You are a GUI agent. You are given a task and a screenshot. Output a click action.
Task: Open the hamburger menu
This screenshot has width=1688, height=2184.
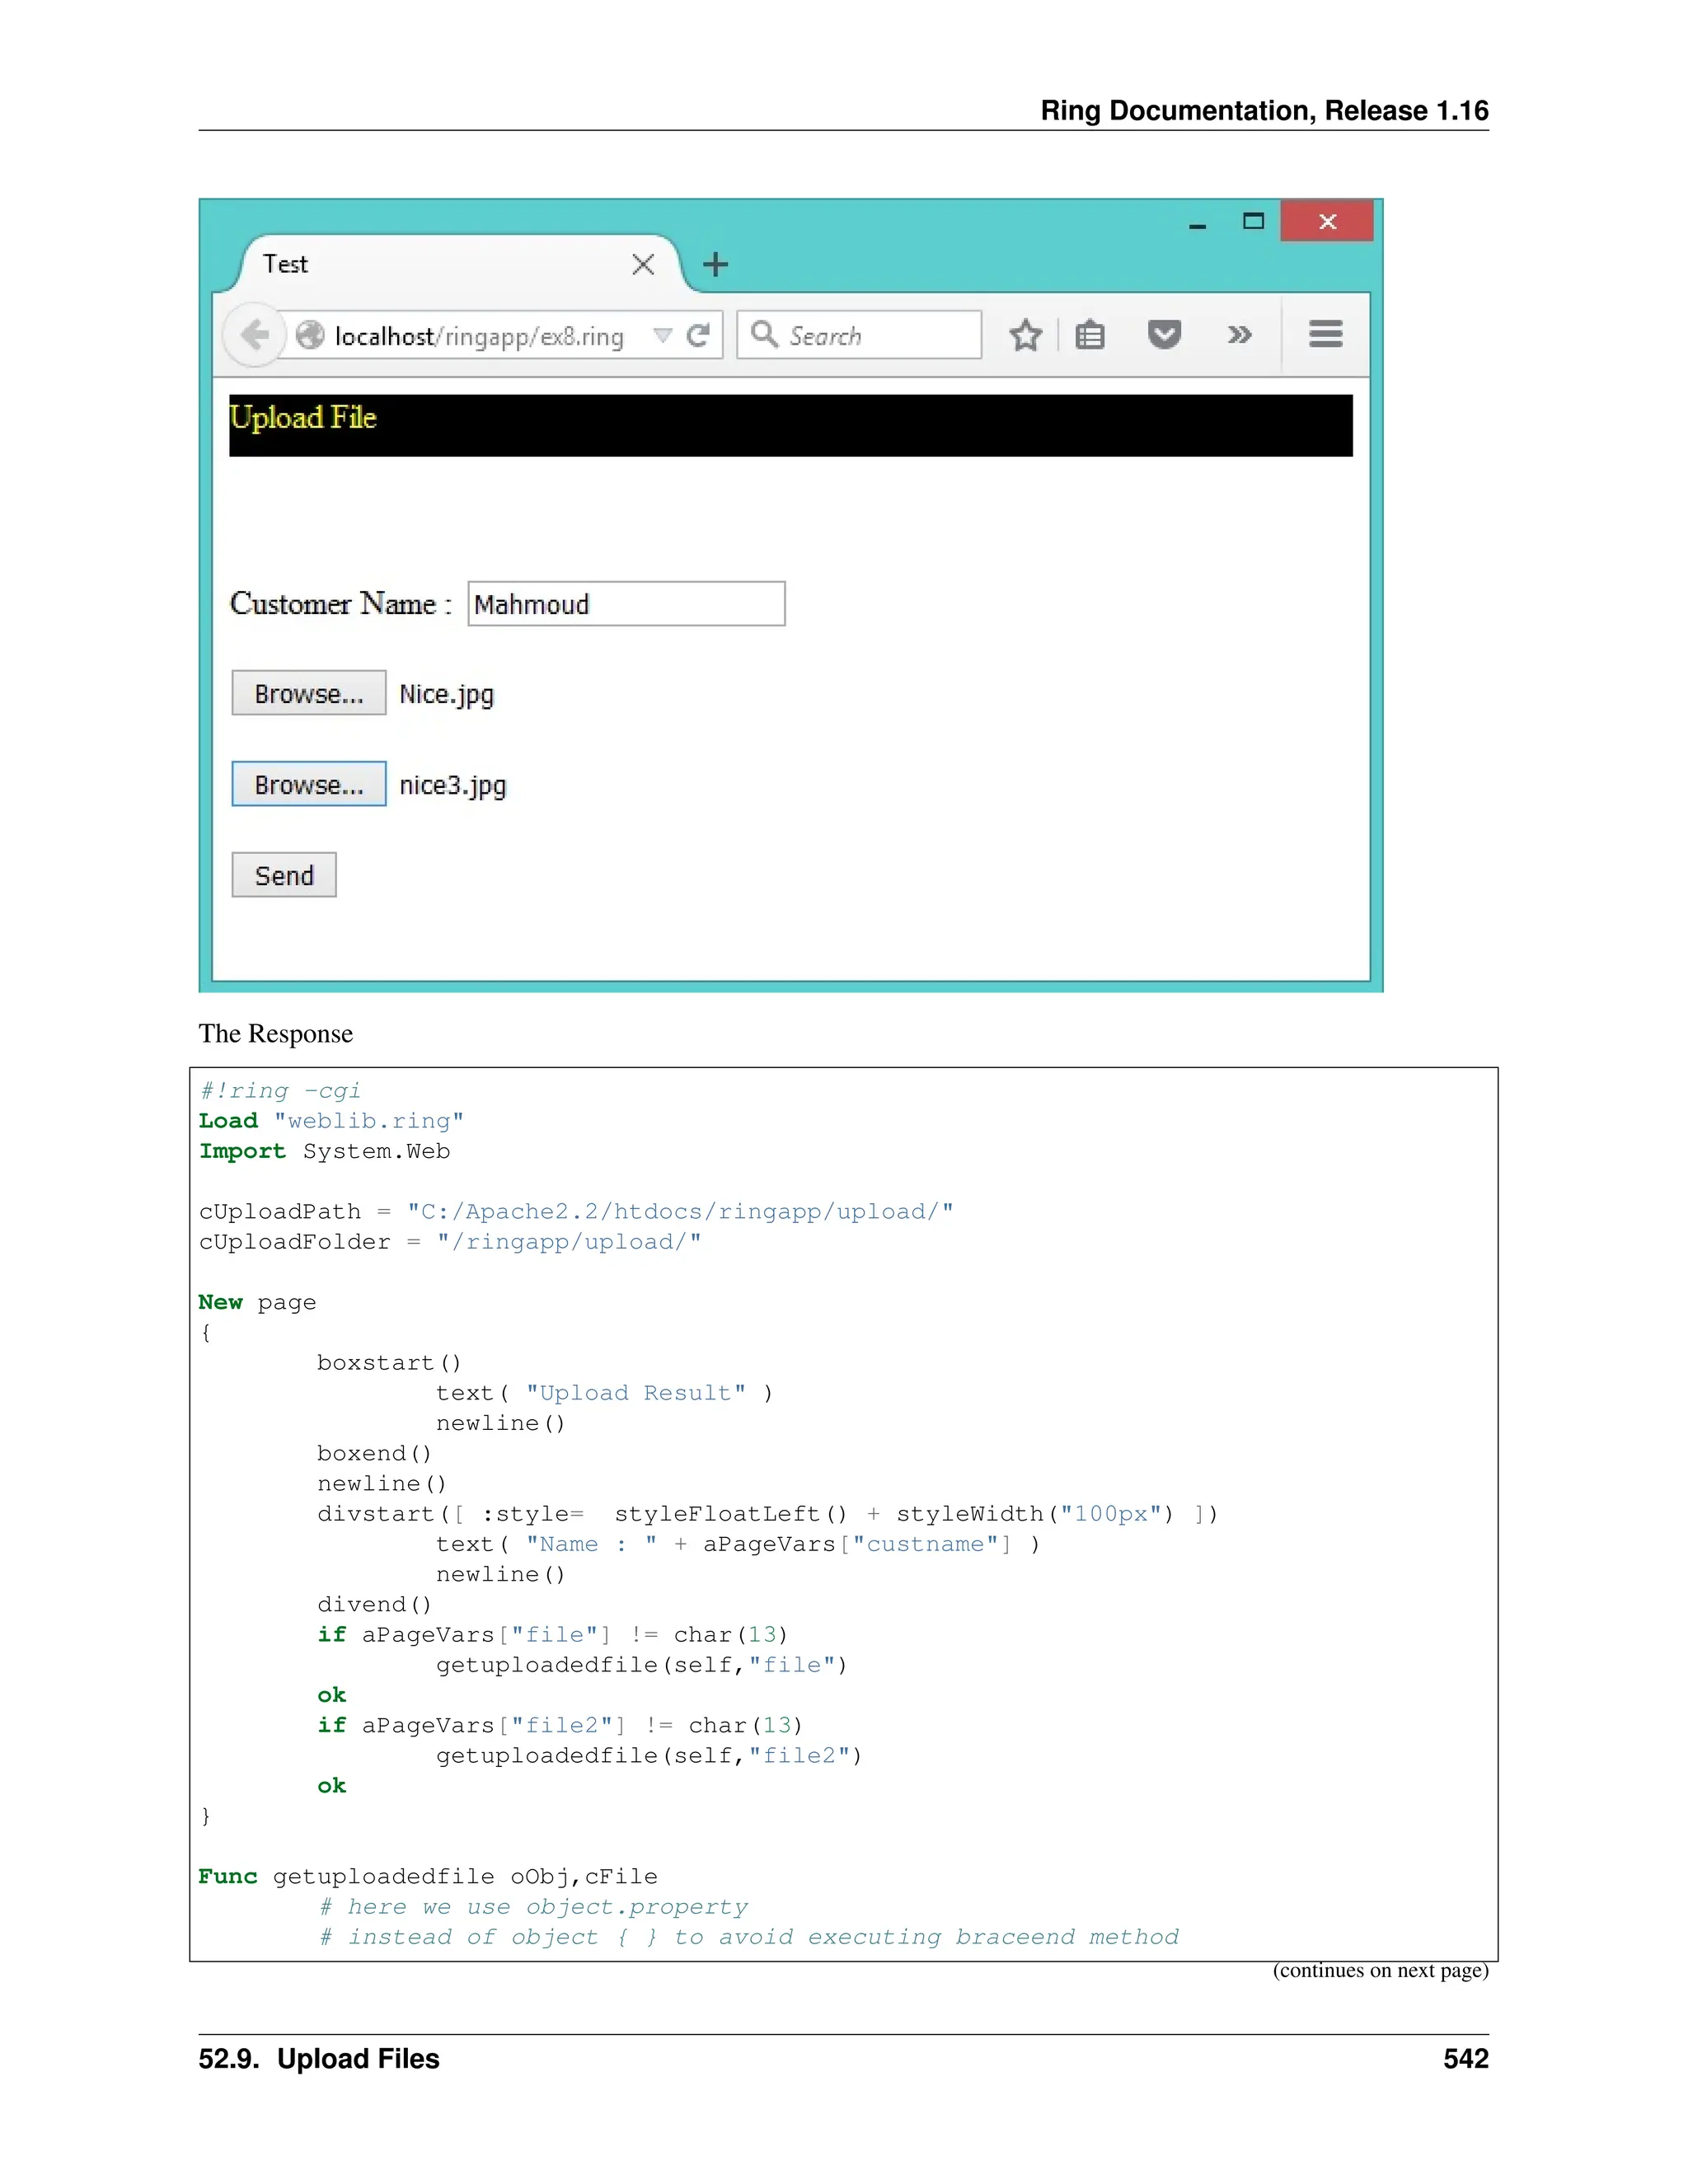[x=1325, y=334]
